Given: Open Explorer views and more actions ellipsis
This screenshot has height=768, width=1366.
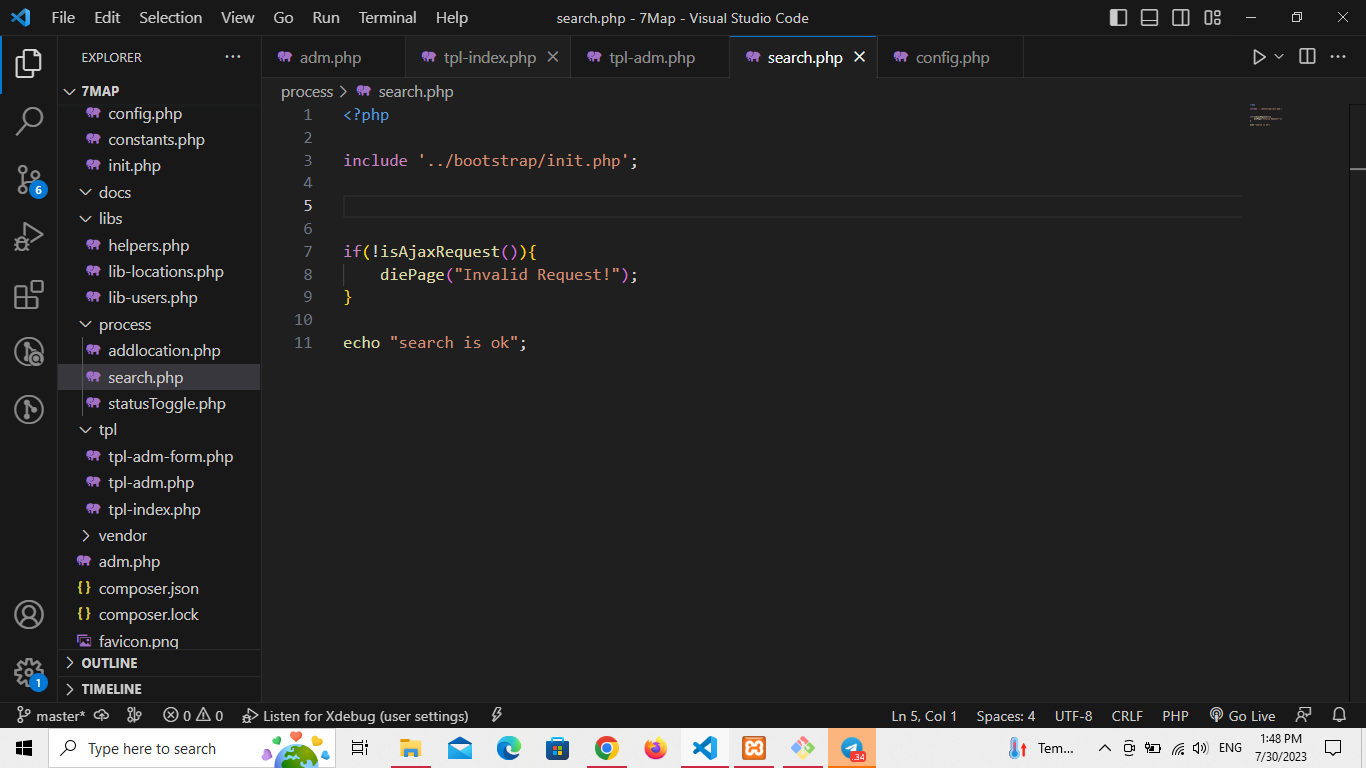Looking at the screenshot, I should 233,57.
